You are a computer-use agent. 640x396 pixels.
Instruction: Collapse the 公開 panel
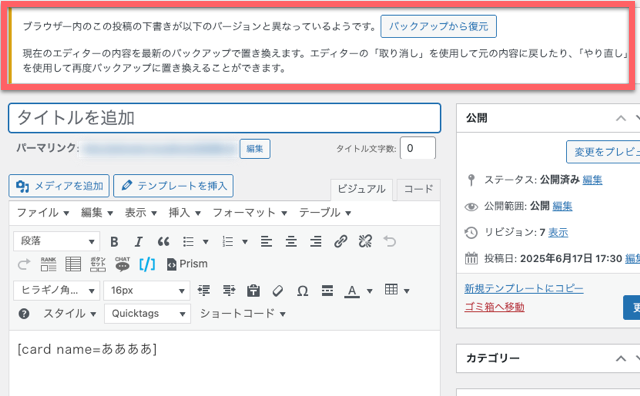pos(620,118)
